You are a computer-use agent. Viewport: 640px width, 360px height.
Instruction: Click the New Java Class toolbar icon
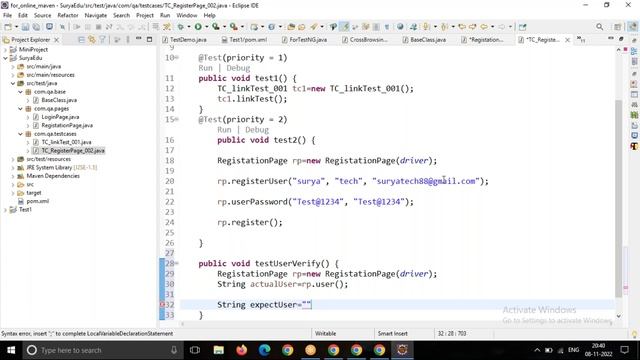[x=271, y=27]
